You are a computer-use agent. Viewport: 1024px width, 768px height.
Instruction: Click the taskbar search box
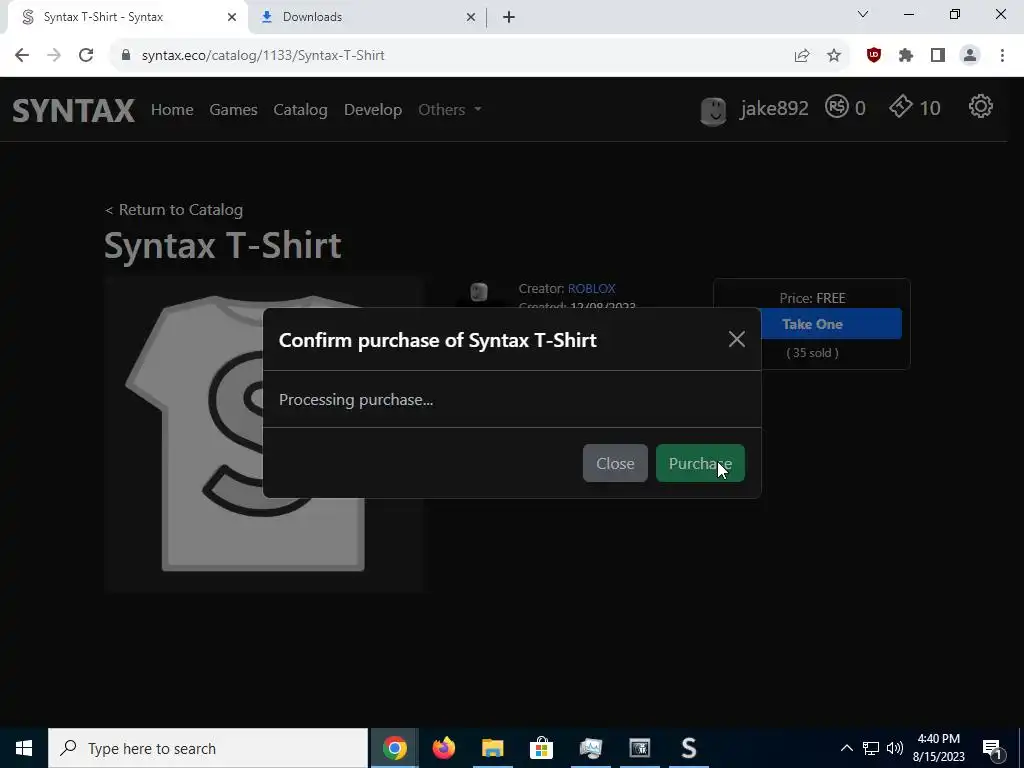pyautogui.click(x=208, y=748)
